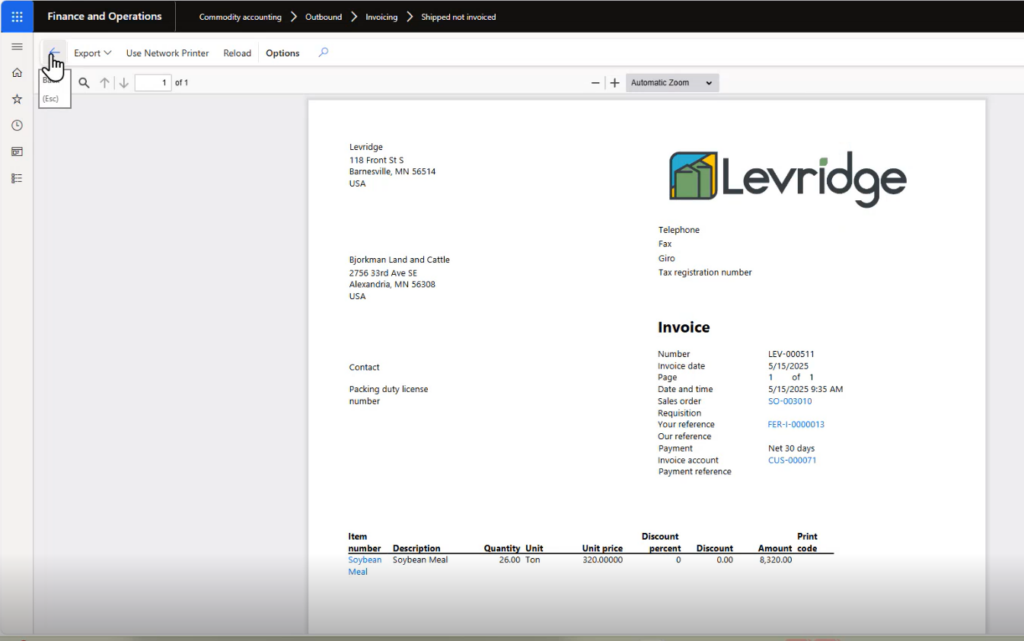This screenshot has height=641, width=1024.
Task: Expand the navigation pane hamburger menu
Action: [x=17, y=46]
